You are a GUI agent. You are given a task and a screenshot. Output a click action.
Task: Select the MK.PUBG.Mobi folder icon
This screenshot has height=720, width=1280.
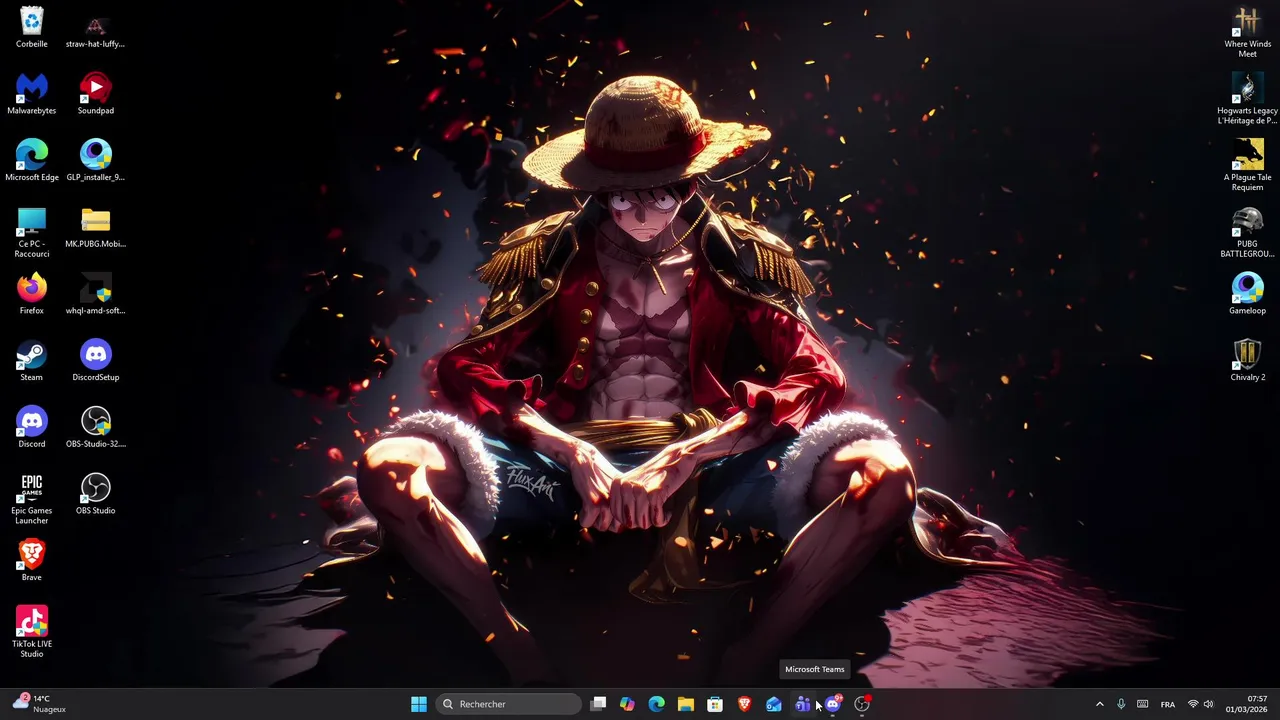tap(95, 228)
